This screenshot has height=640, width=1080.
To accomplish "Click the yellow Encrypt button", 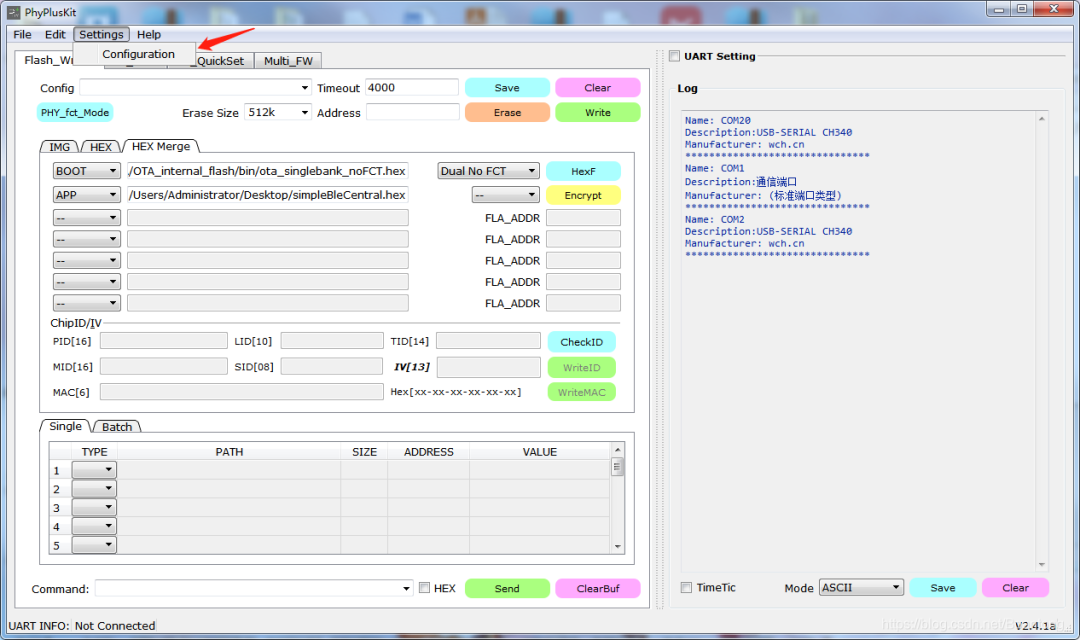I will pos(583,196).
